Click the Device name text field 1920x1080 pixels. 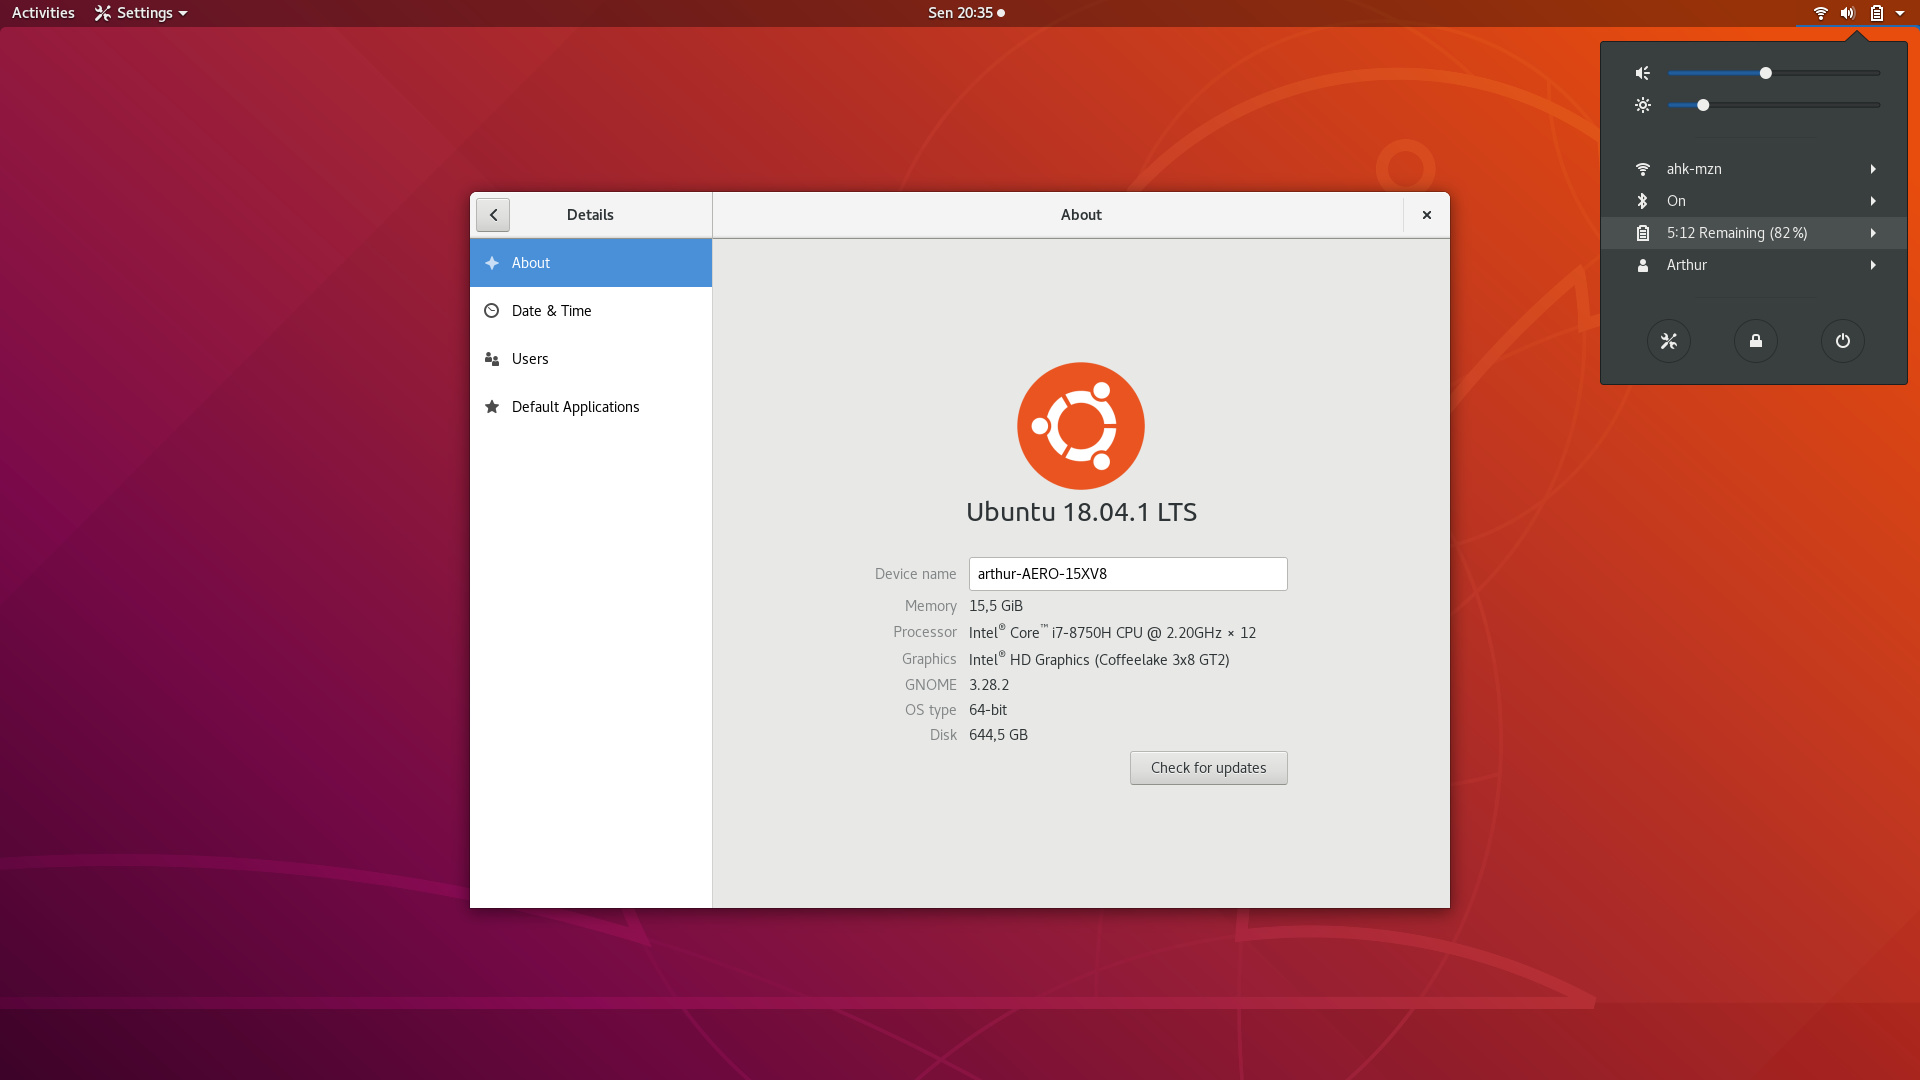click(x=1128, y=574)
